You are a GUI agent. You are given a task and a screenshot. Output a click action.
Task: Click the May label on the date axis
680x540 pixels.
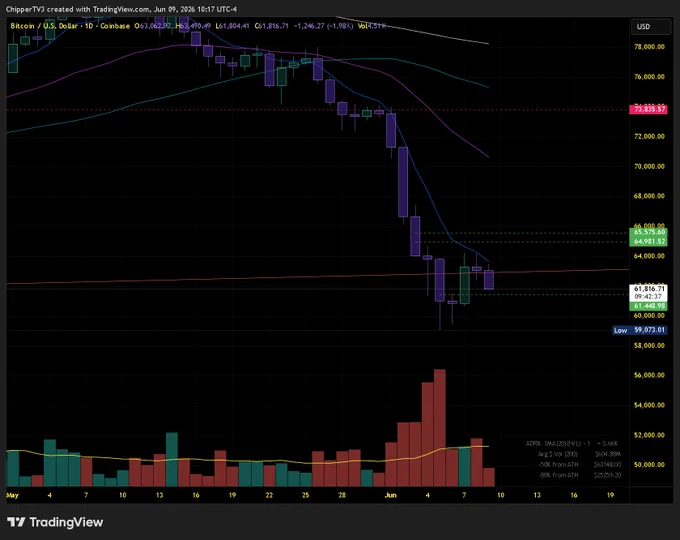point(13,495)
